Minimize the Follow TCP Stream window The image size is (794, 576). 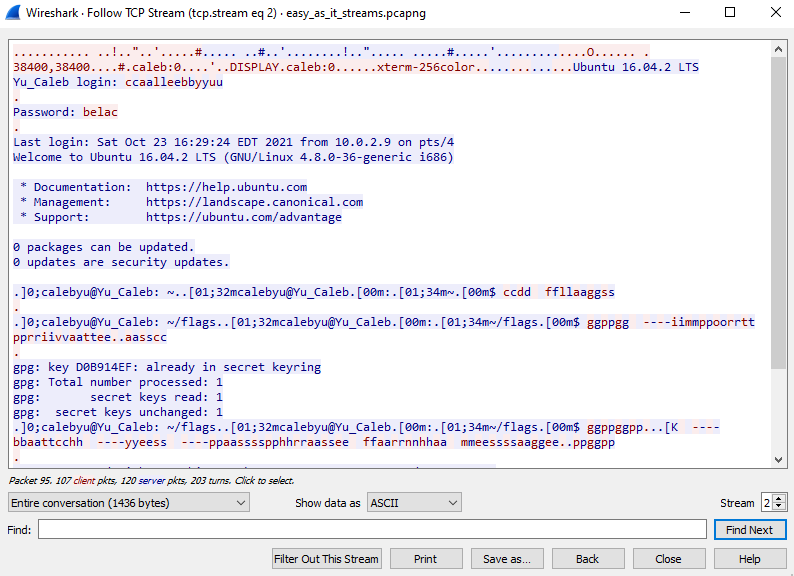[x=685, y=12]
